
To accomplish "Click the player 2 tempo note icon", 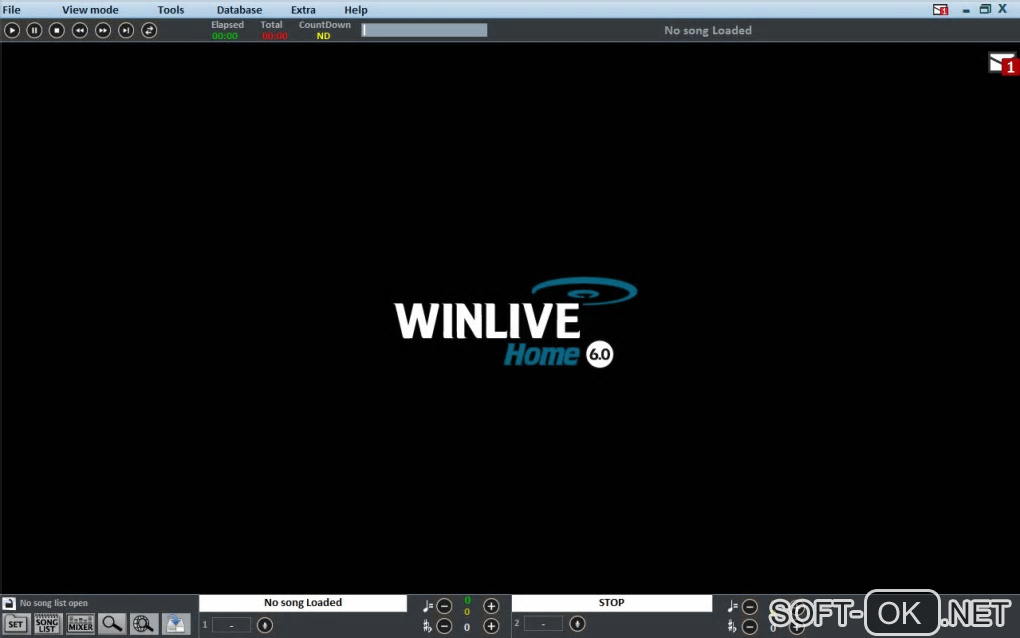I will (732, 606).
